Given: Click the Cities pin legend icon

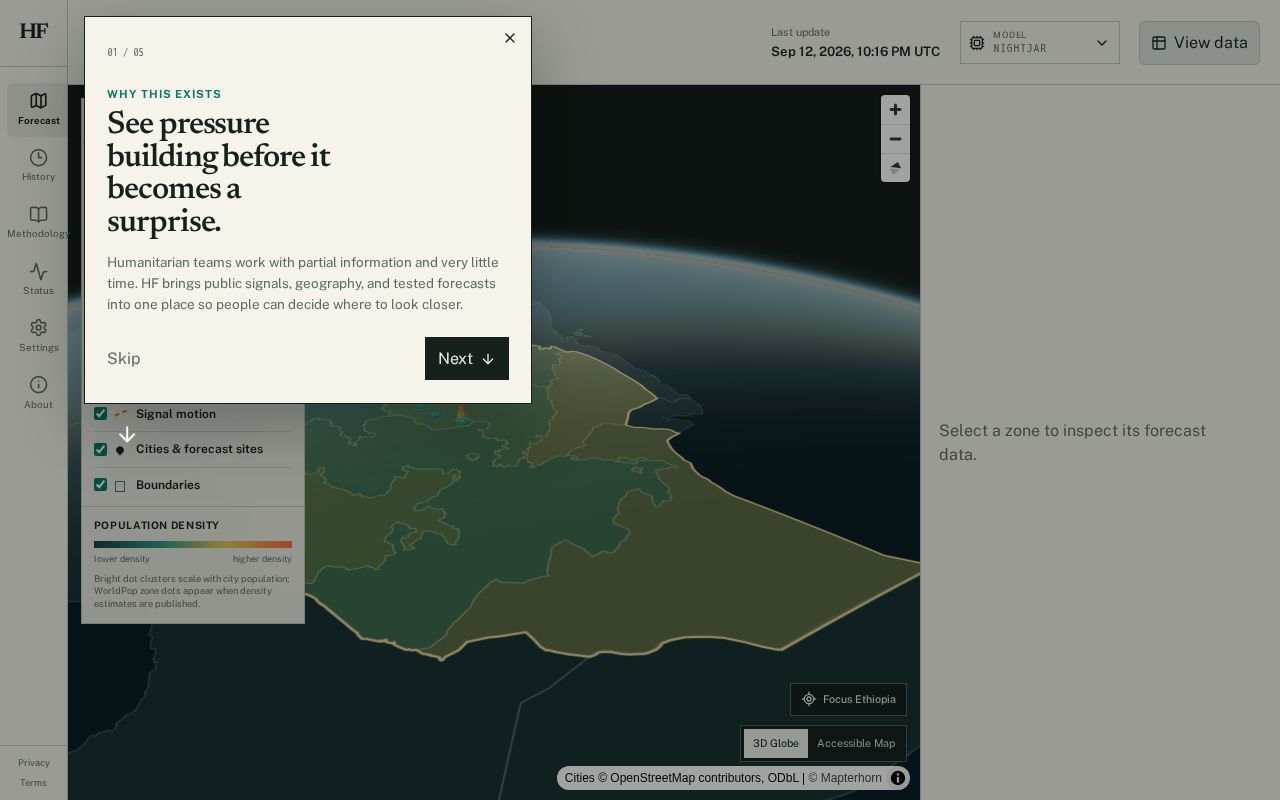Looking at the screenshot, I should click(120, 450).
